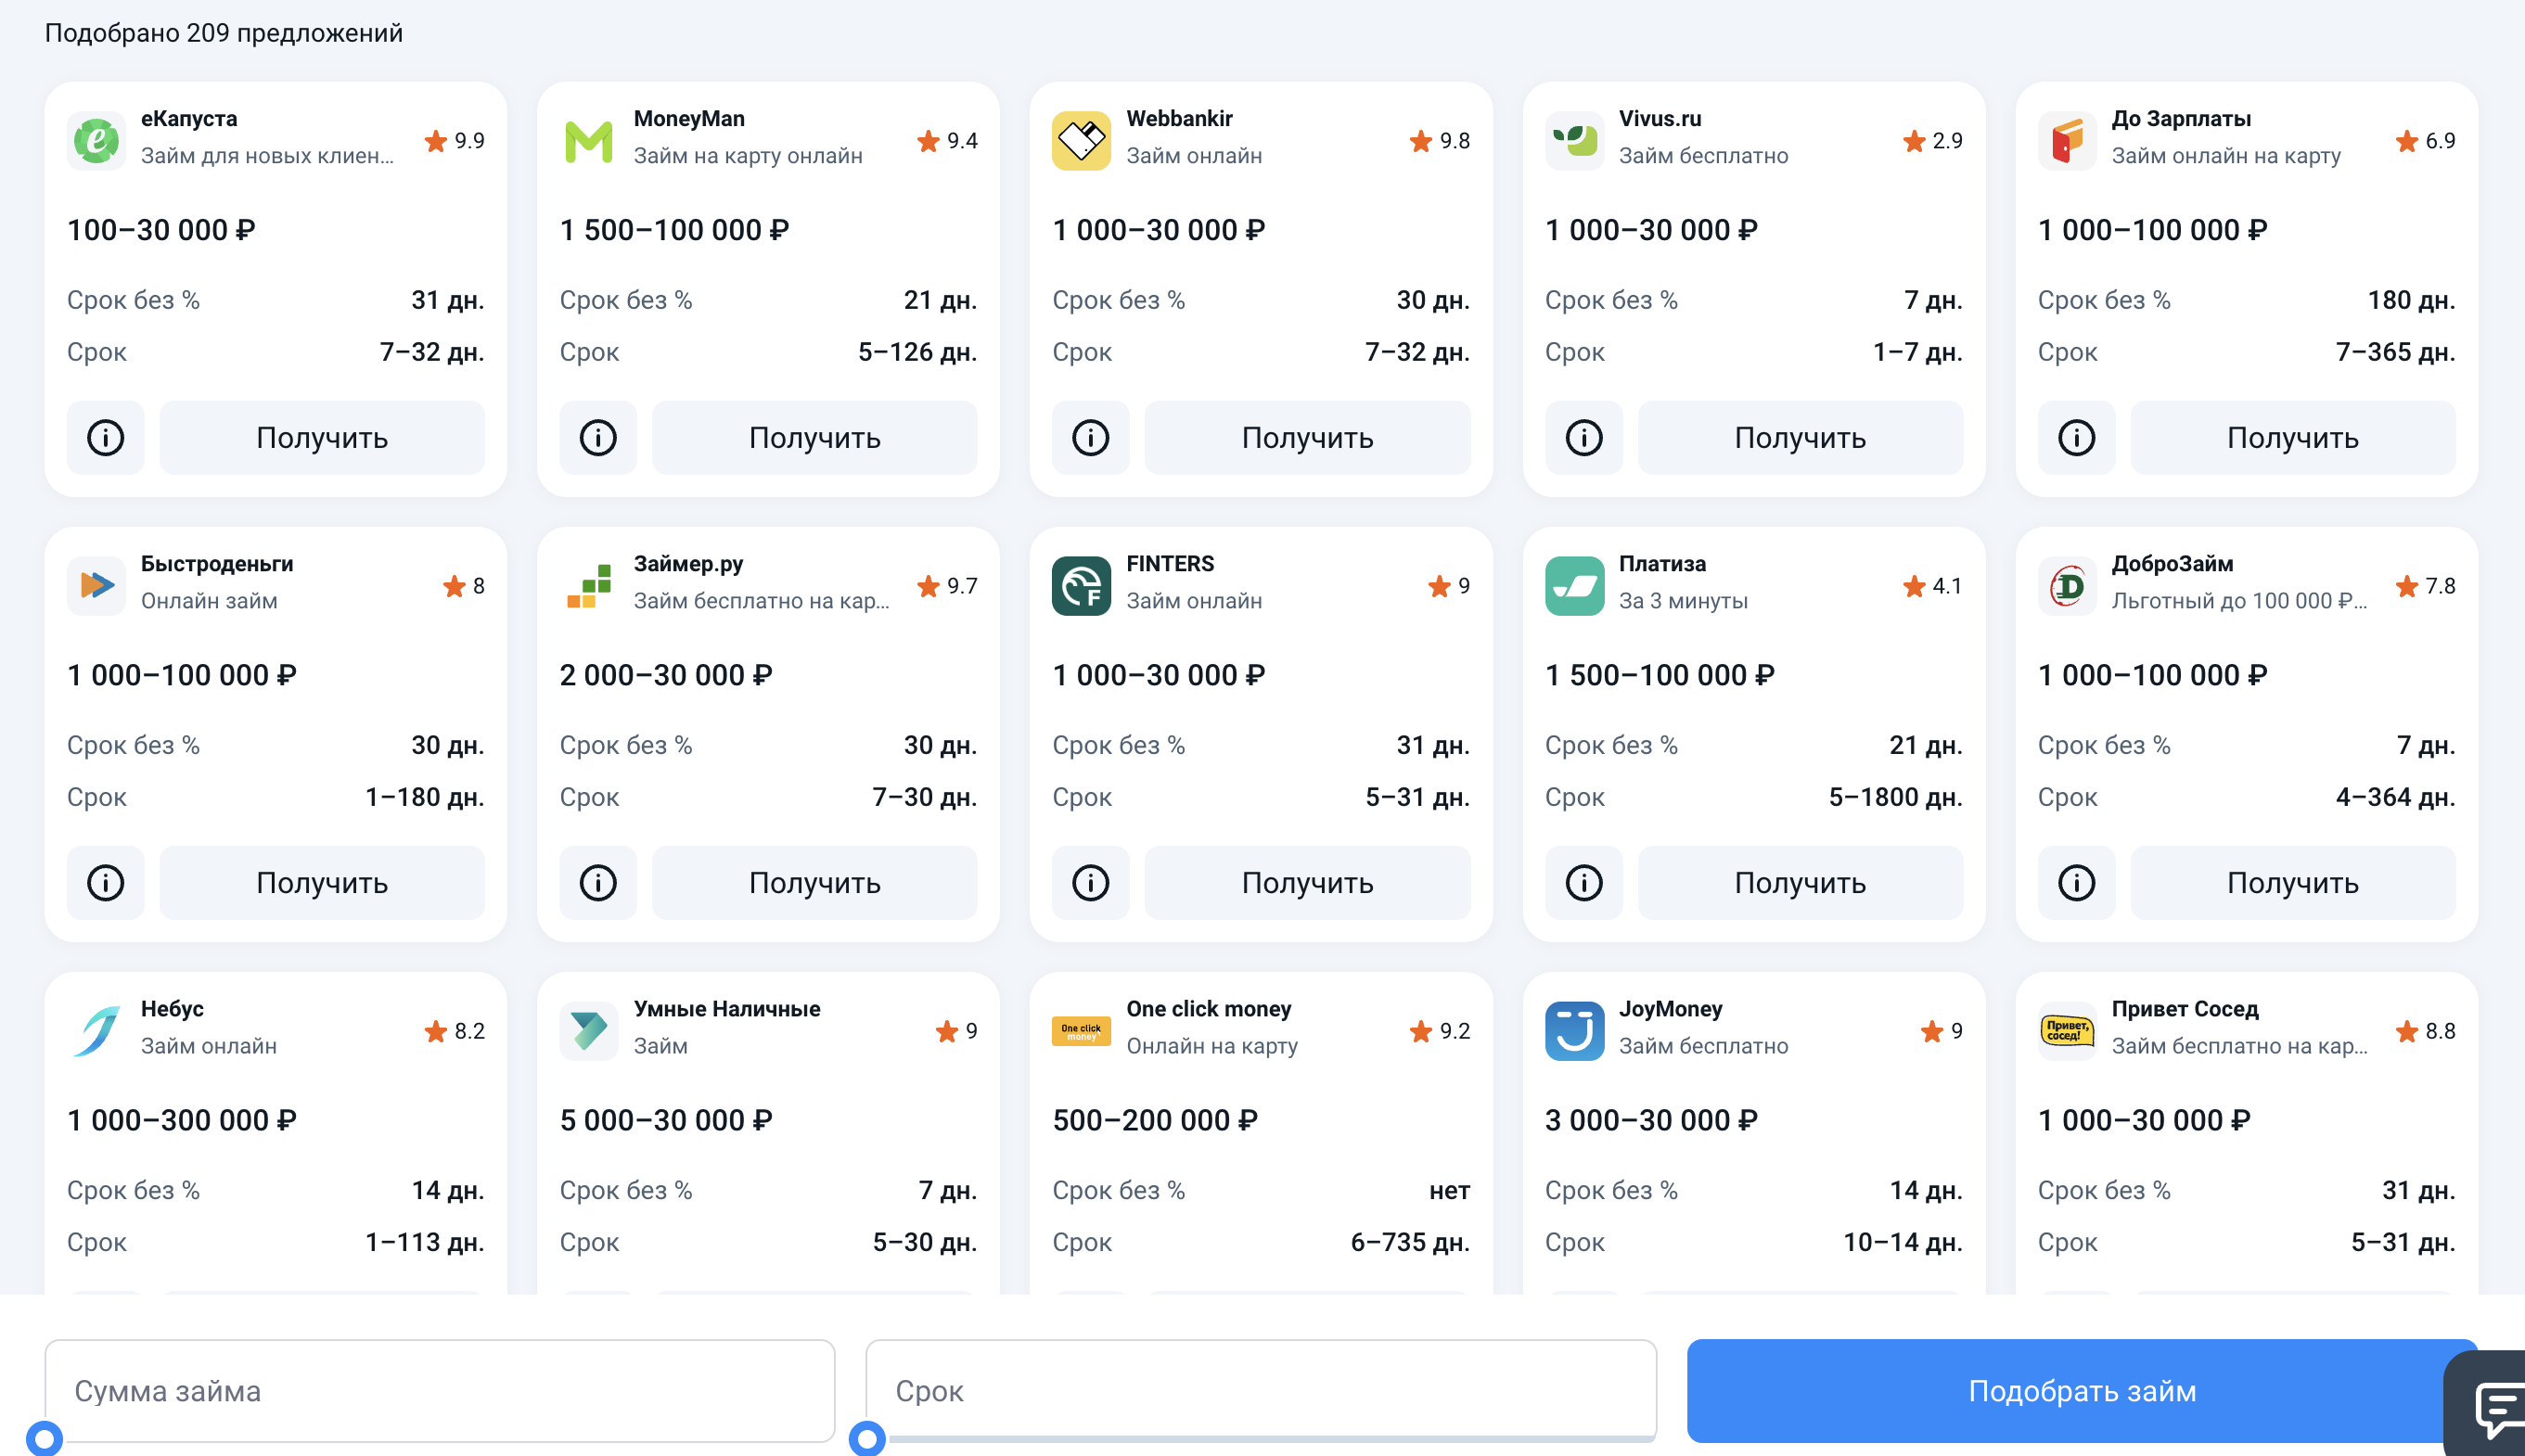The width and height of the screenshot is (2525, 1456).
Task: Click the еКапуста rating star 9.9
Action: click(x=435, y=141)
